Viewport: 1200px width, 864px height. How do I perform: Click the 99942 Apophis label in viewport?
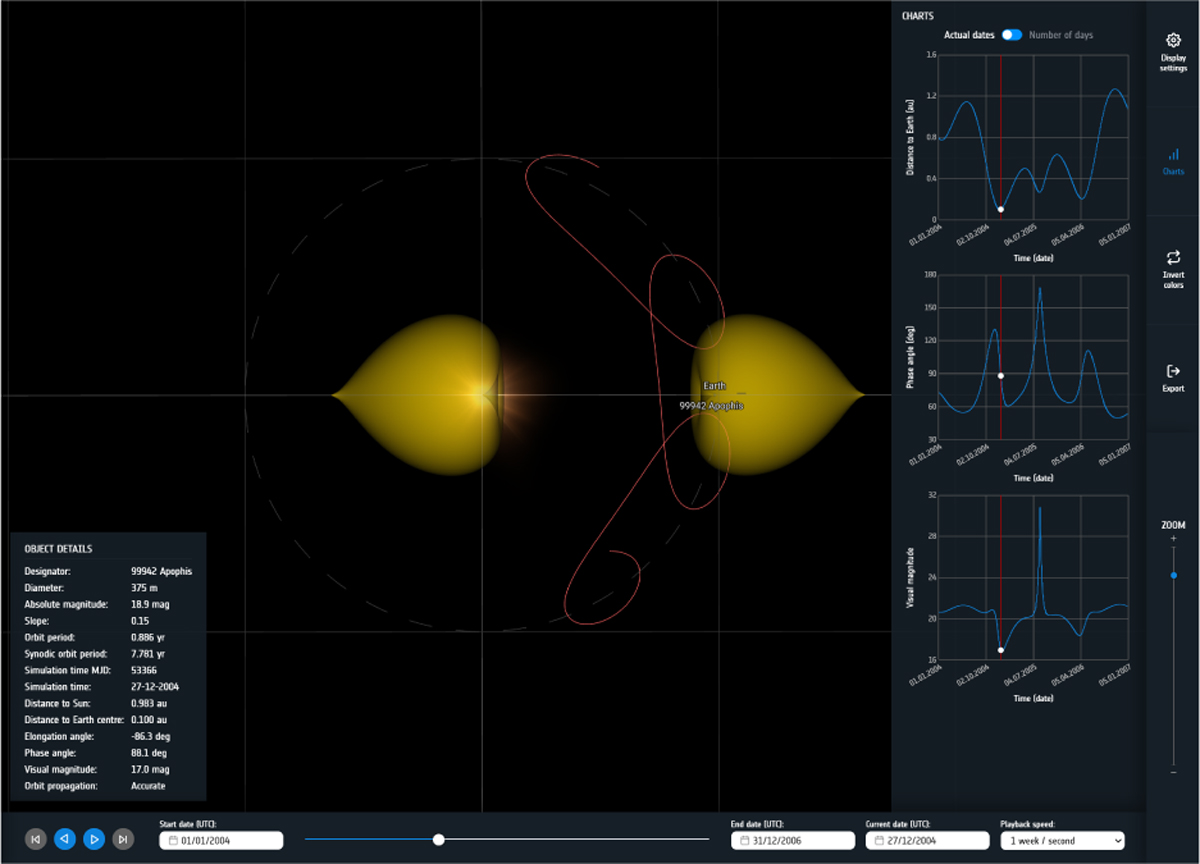pyautogui.click(x=711, y=406)
